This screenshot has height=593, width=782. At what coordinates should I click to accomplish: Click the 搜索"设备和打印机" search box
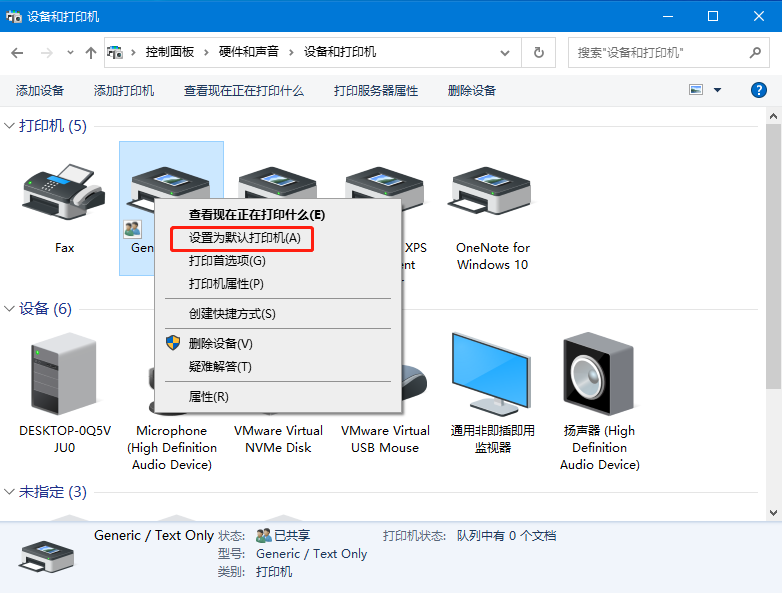668,52
